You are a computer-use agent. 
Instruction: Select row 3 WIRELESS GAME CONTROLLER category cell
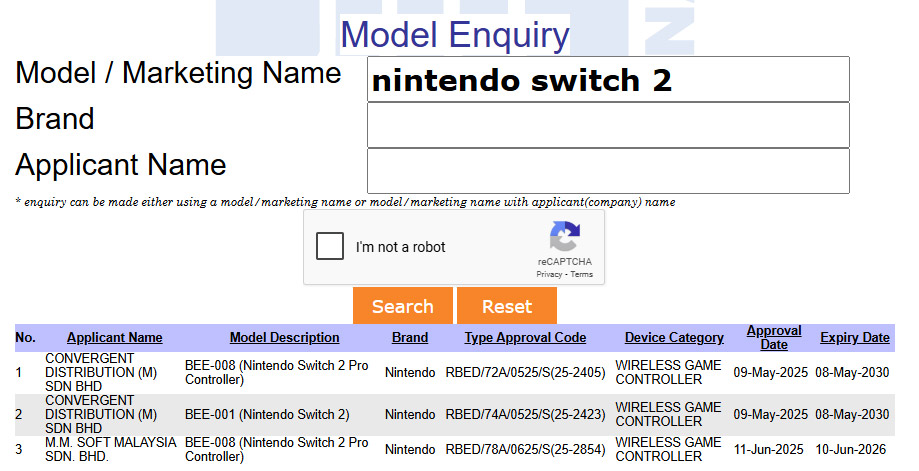[x=668, y=449]
